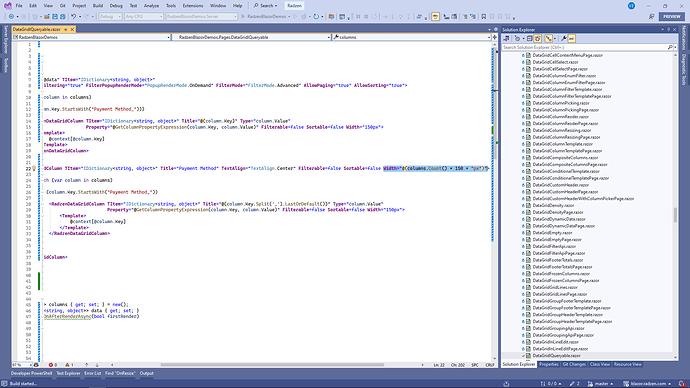
Task: Select DataGridCellSelect.razor in Solution Explorer
Action: (x=555, y=62)
